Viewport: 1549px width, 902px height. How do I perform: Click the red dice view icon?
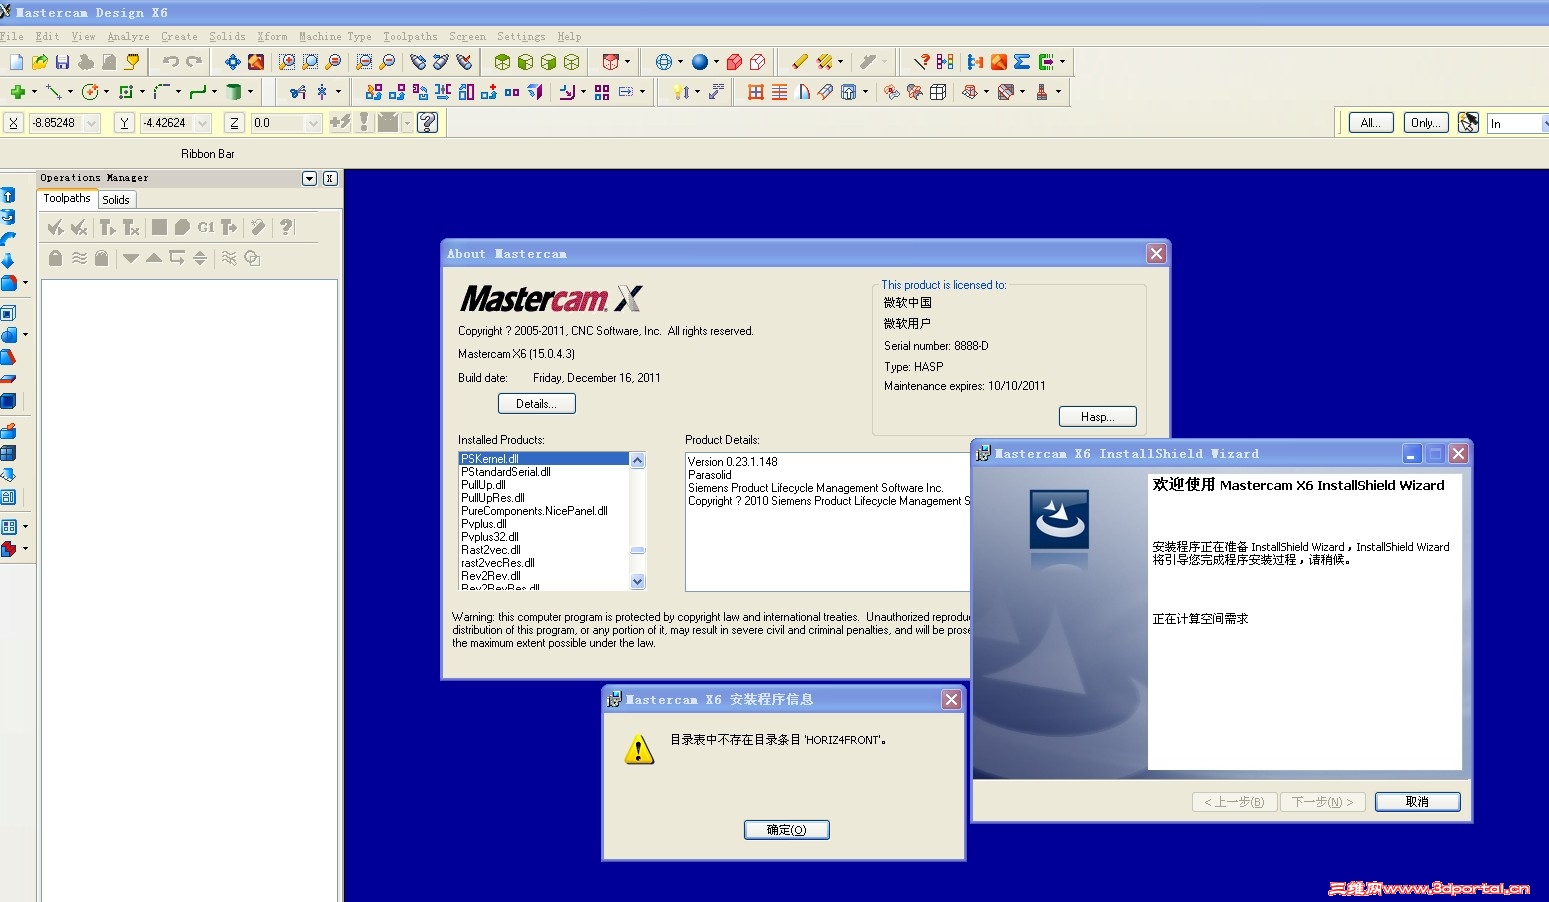(x=610, y=62)
